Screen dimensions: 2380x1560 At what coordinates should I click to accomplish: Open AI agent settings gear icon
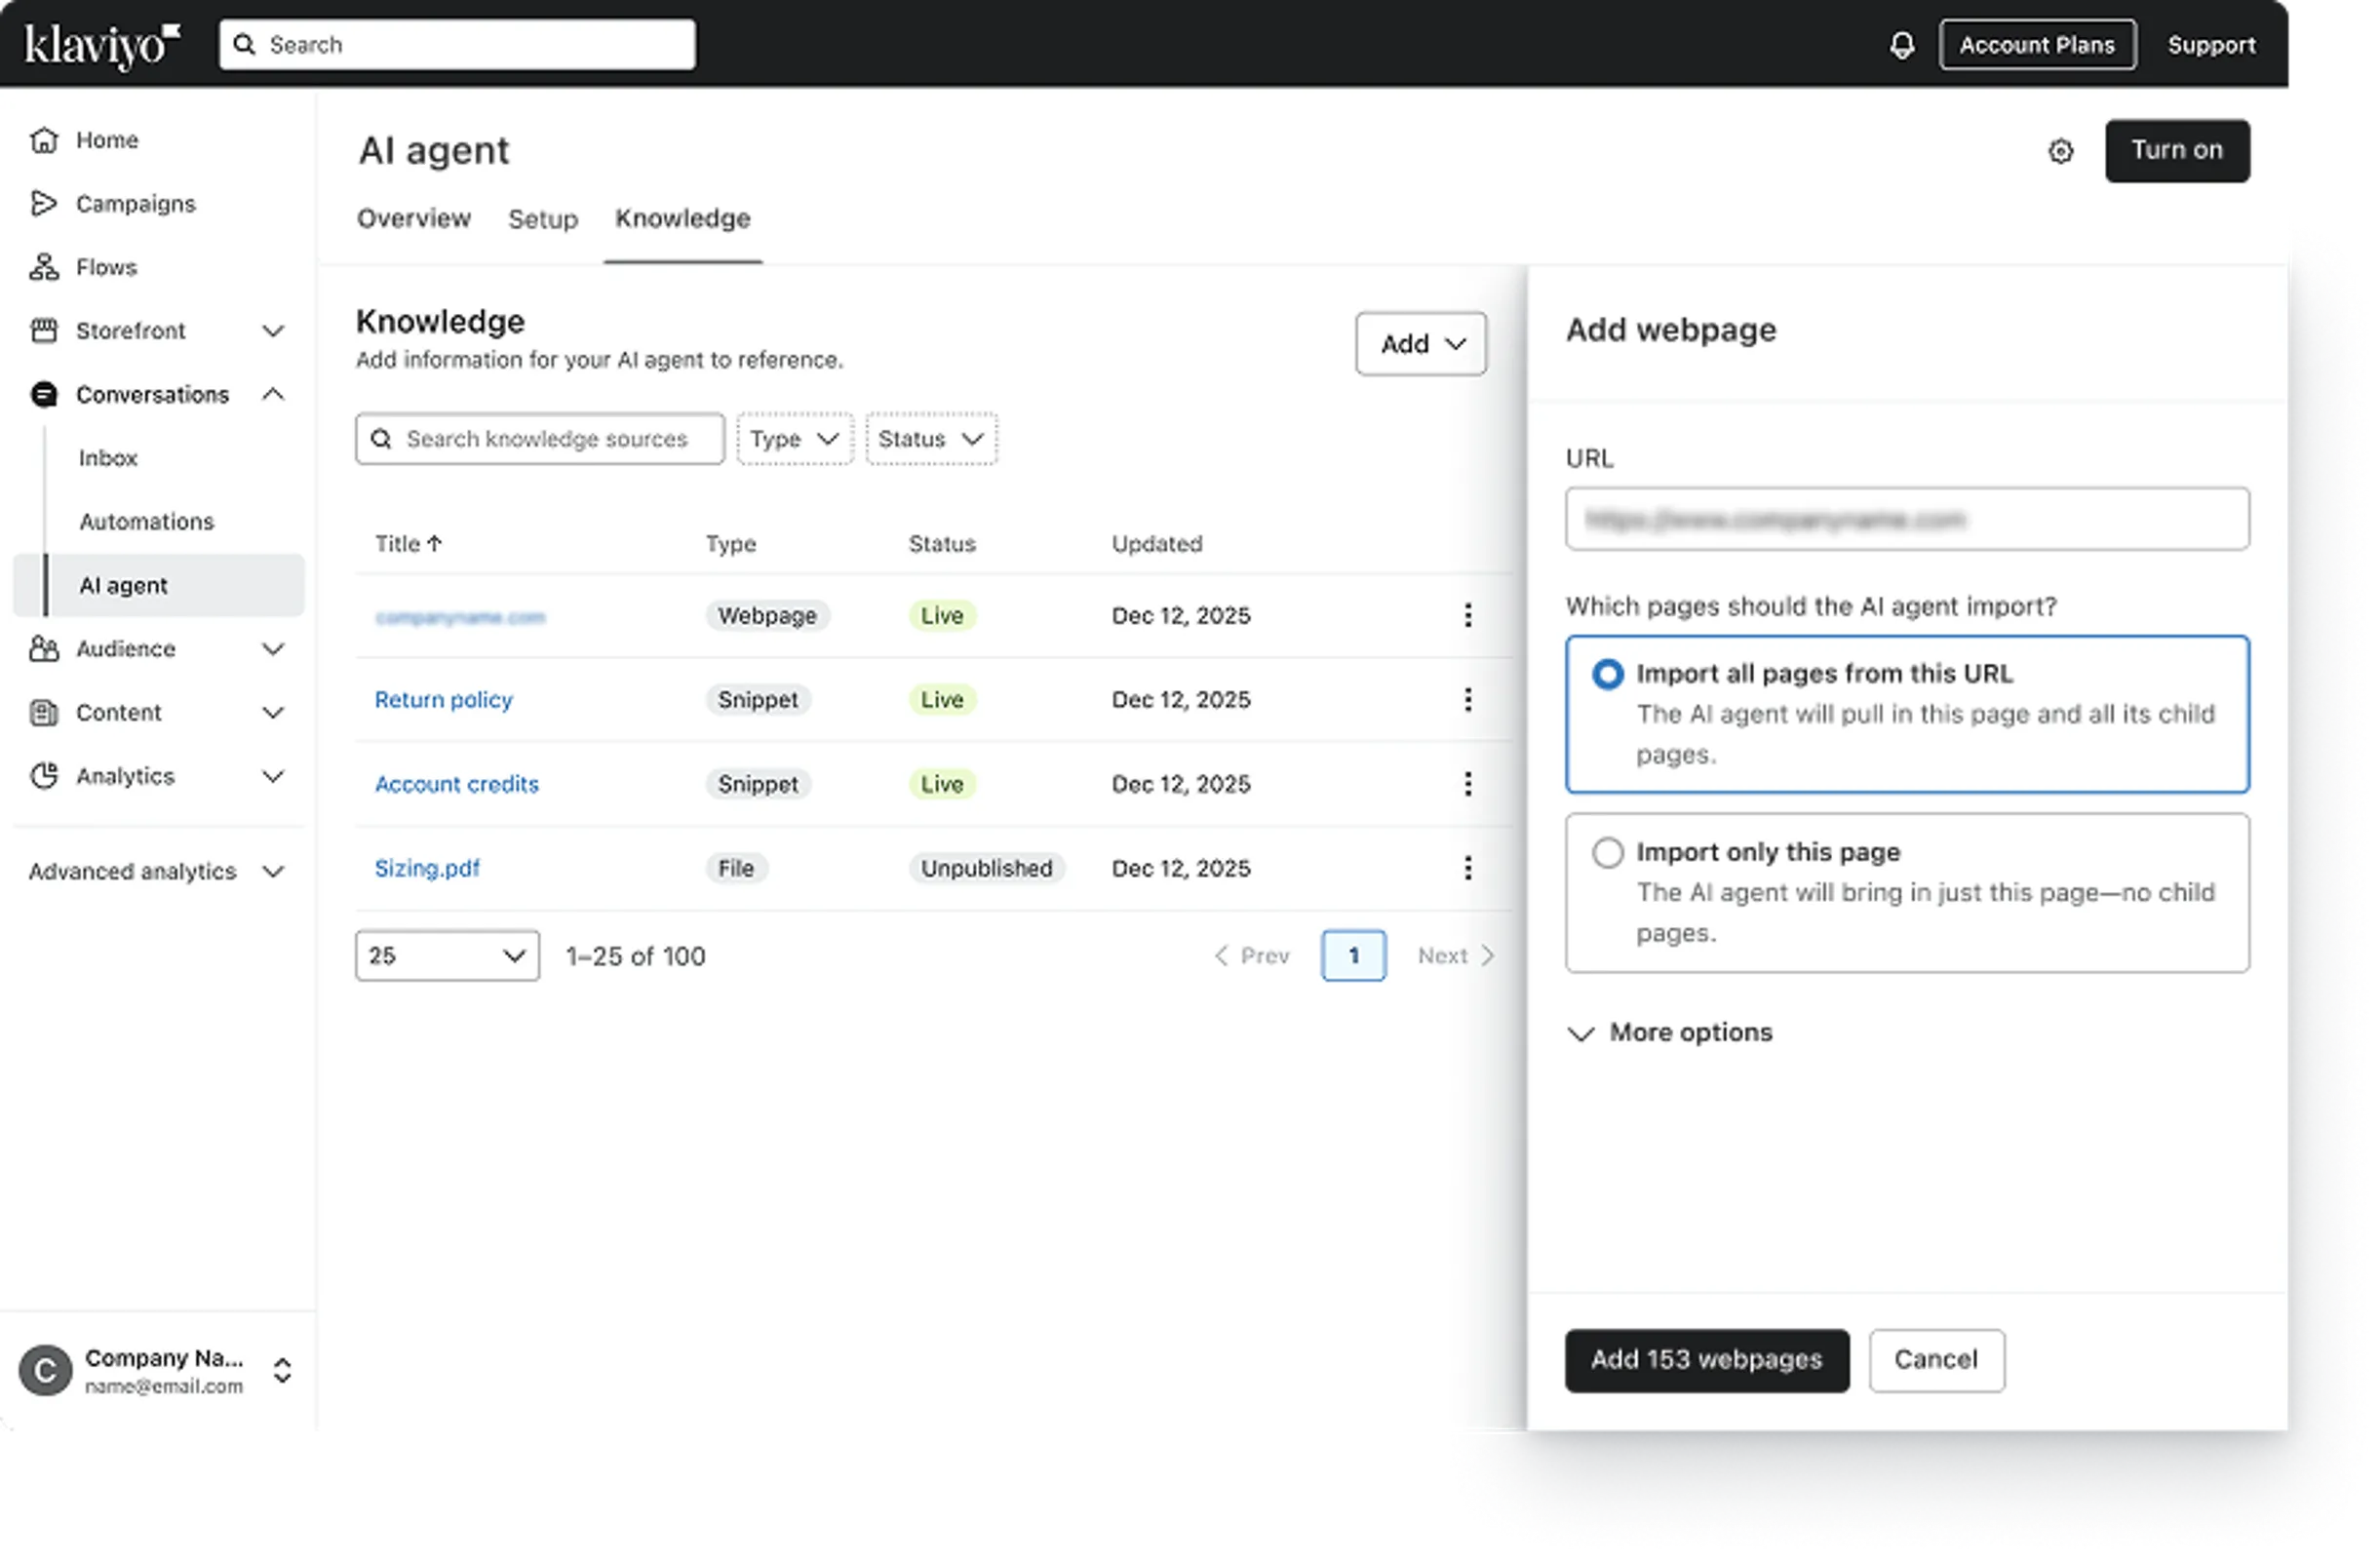(2060, 151)
